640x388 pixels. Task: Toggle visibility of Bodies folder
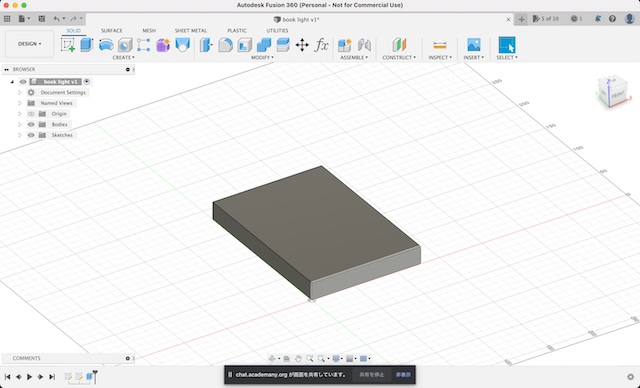pos(31,124)
